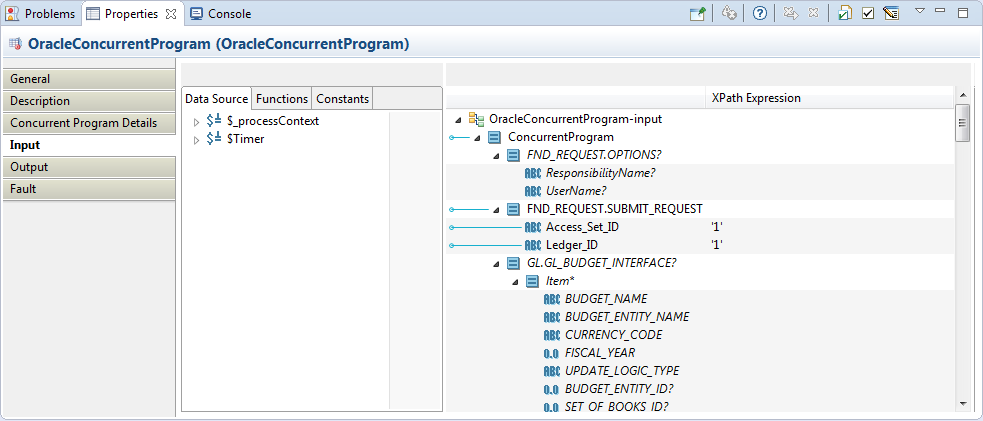
Task: Select the BUDGET_NAME tree row
Action: (700, 299)
